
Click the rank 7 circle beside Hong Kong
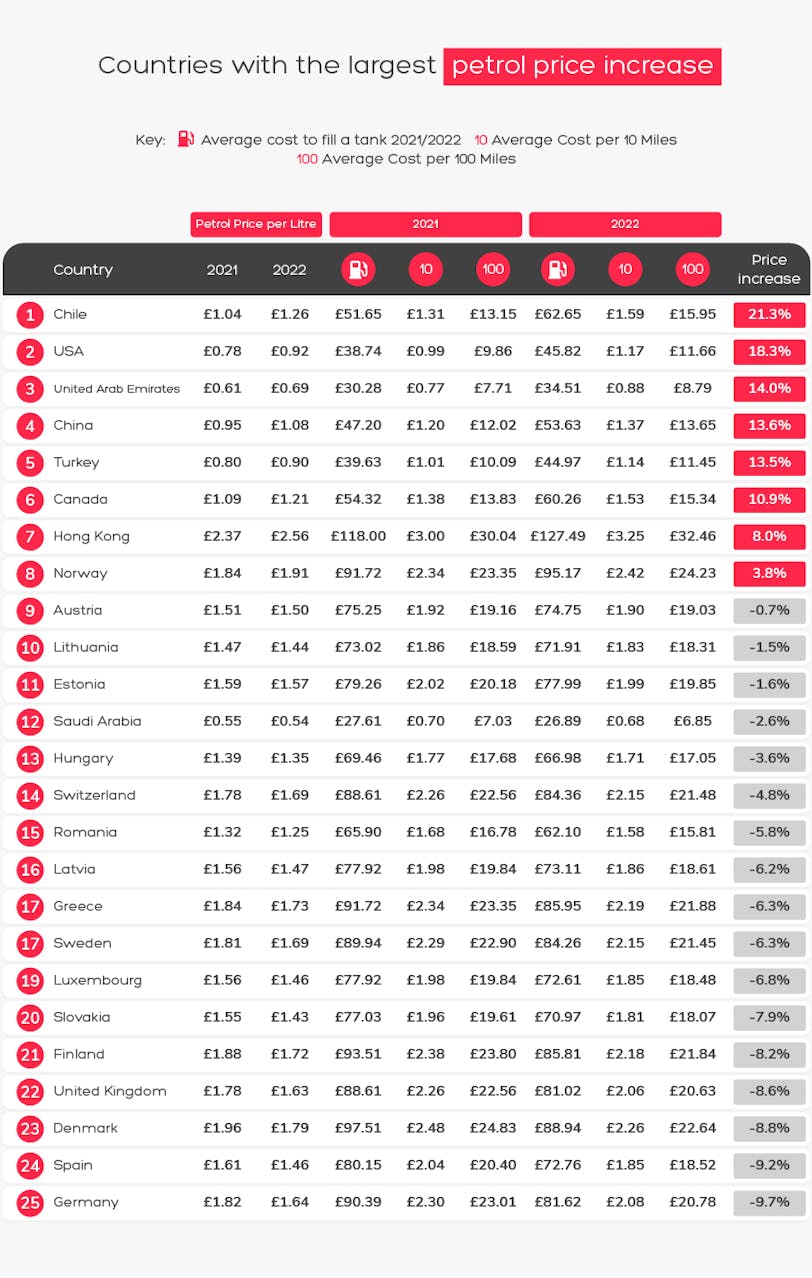[x=31, y=537]
